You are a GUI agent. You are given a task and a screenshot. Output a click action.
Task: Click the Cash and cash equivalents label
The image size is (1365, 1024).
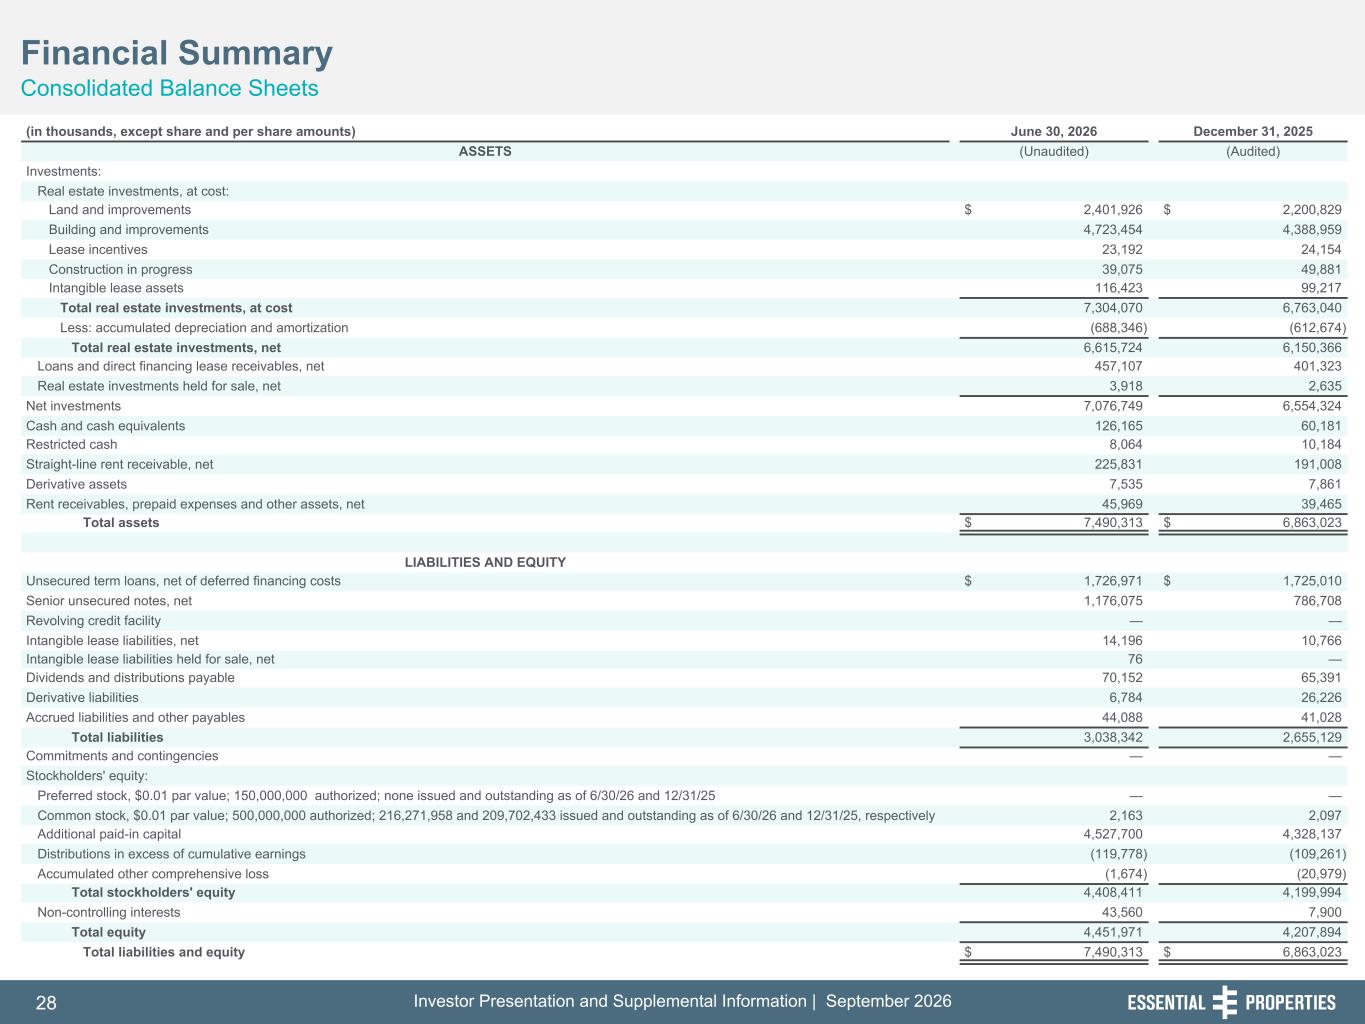coord(105,426)
